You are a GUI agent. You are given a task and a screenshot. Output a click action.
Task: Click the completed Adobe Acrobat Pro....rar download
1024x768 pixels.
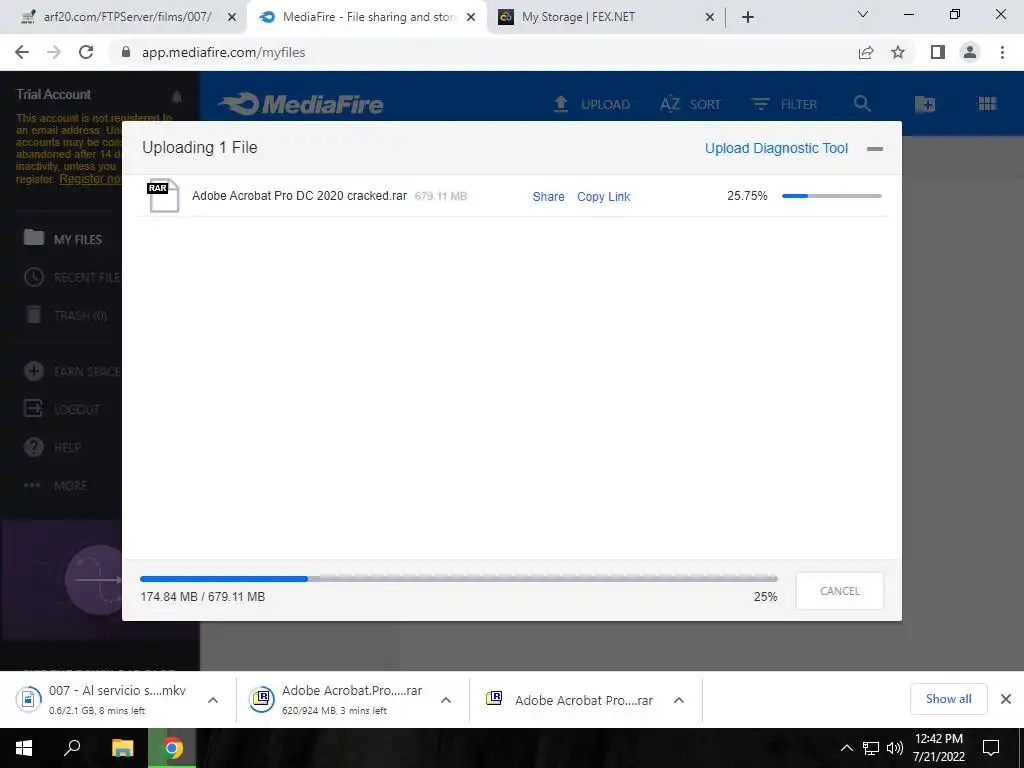coord(569,699)
